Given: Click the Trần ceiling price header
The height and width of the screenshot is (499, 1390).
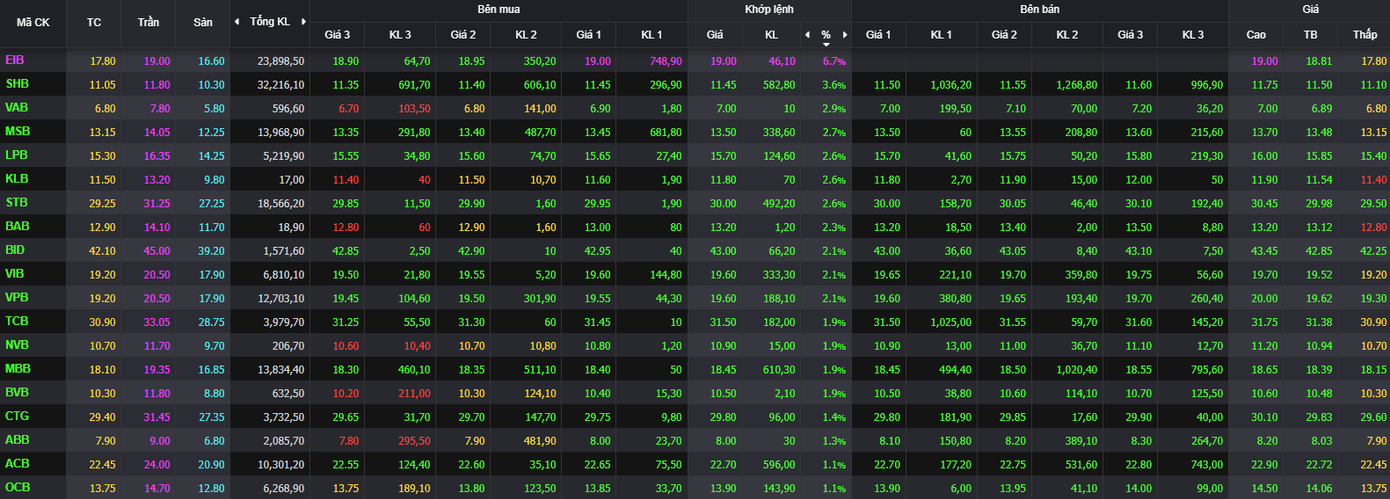Looking at the screenshot, I should 148,21.
